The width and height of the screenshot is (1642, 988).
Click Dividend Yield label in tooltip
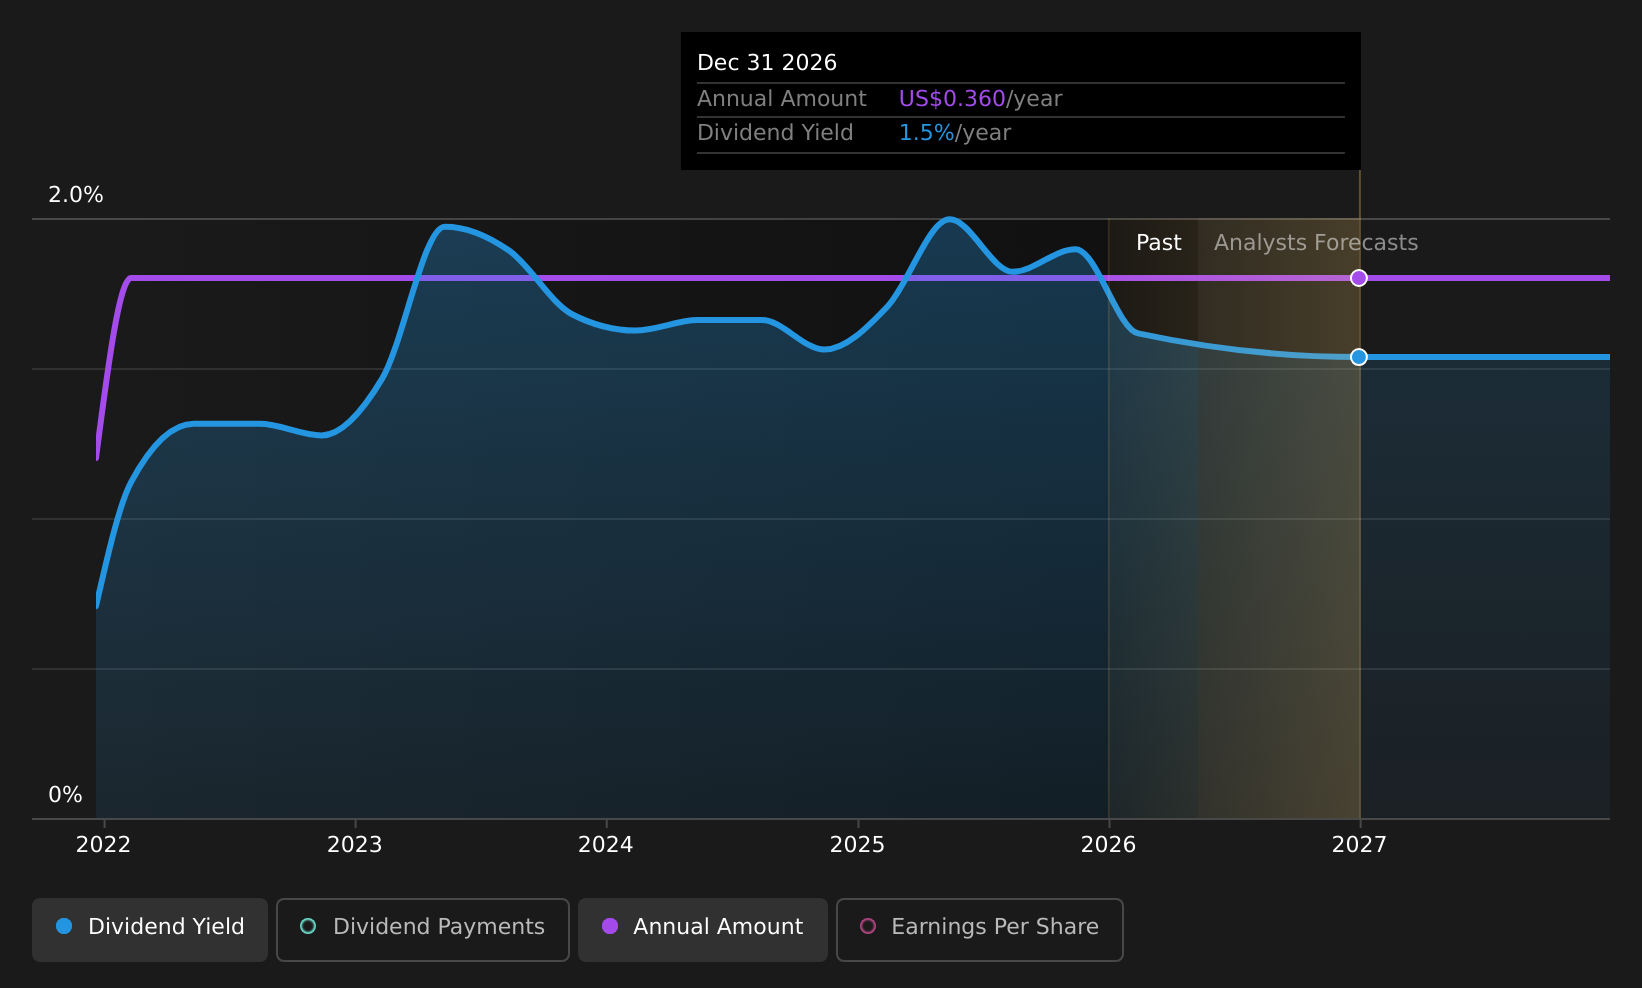click(x=775, y=133)
